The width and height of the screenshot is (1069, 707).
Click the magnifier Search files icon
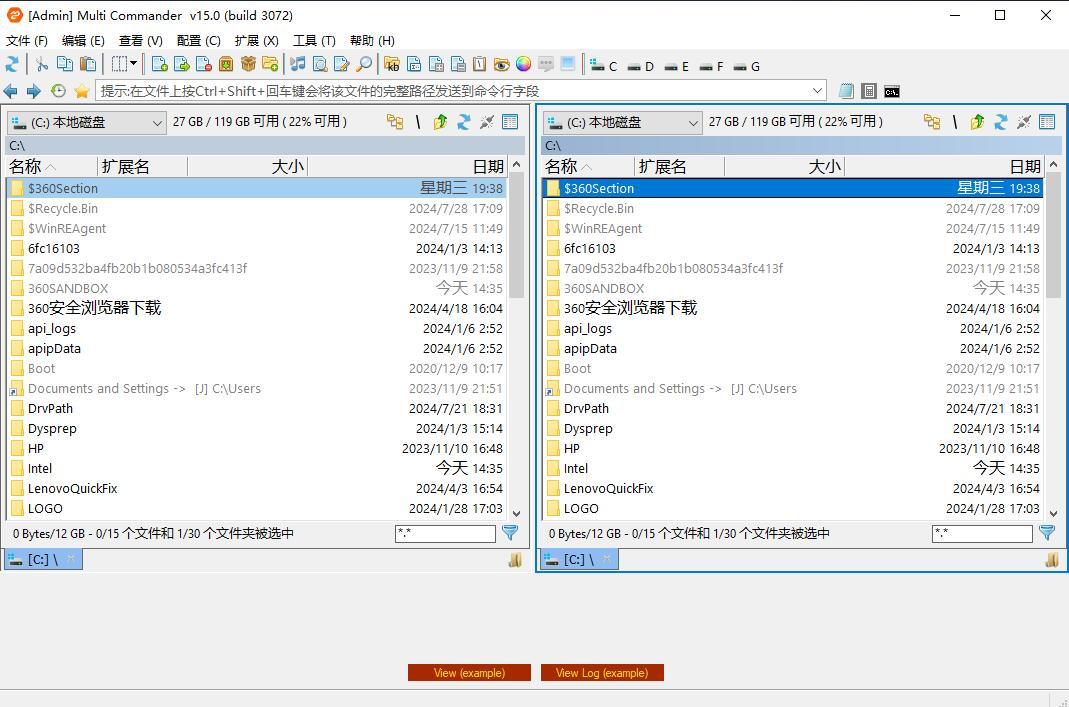364,64
